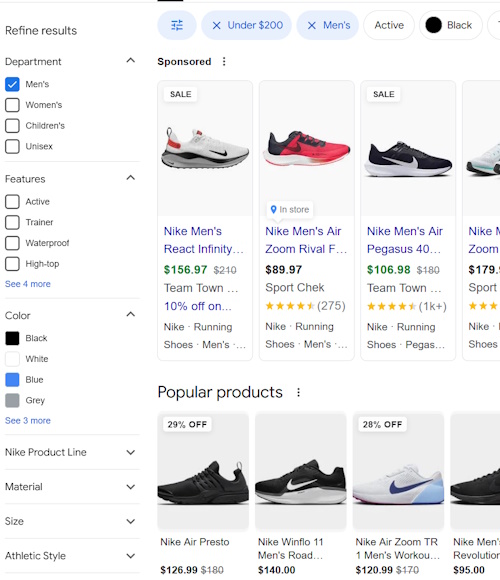The width and height of the screenshot is (500, 580).
Task: Remove Men's filter chip via X icon
Action: point(312,25)
